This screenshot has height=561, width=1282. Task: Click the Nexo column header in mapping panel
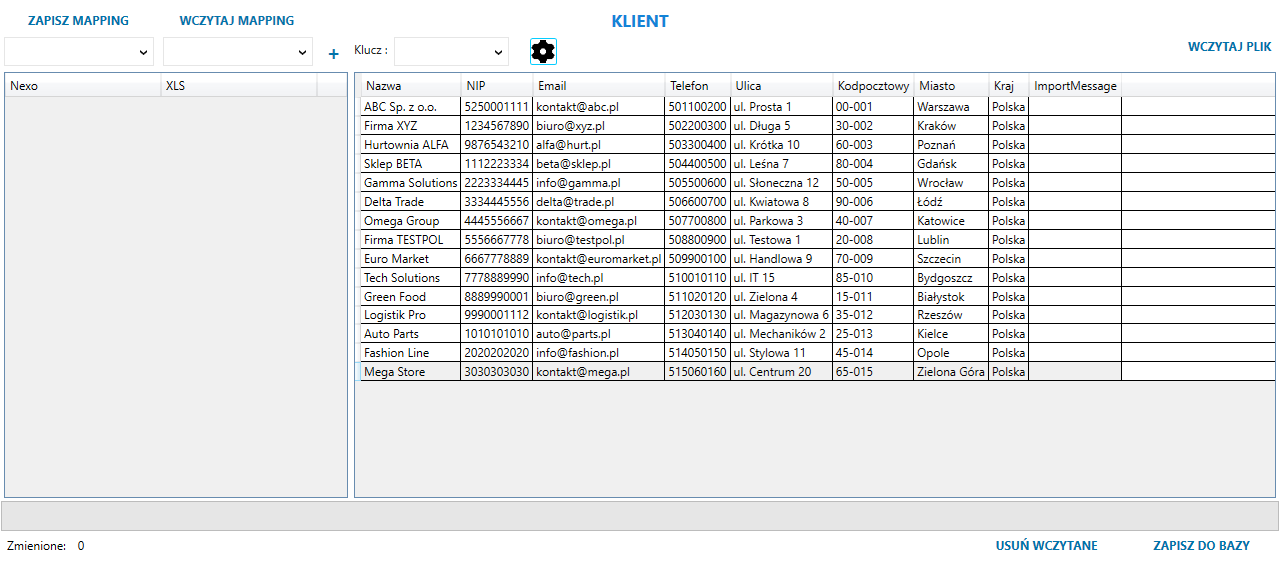coord(82,86)
